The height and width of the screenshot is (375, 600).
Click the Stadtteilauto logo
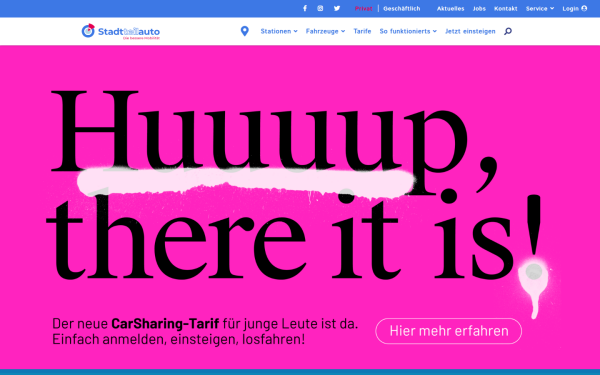pos(121,31)
